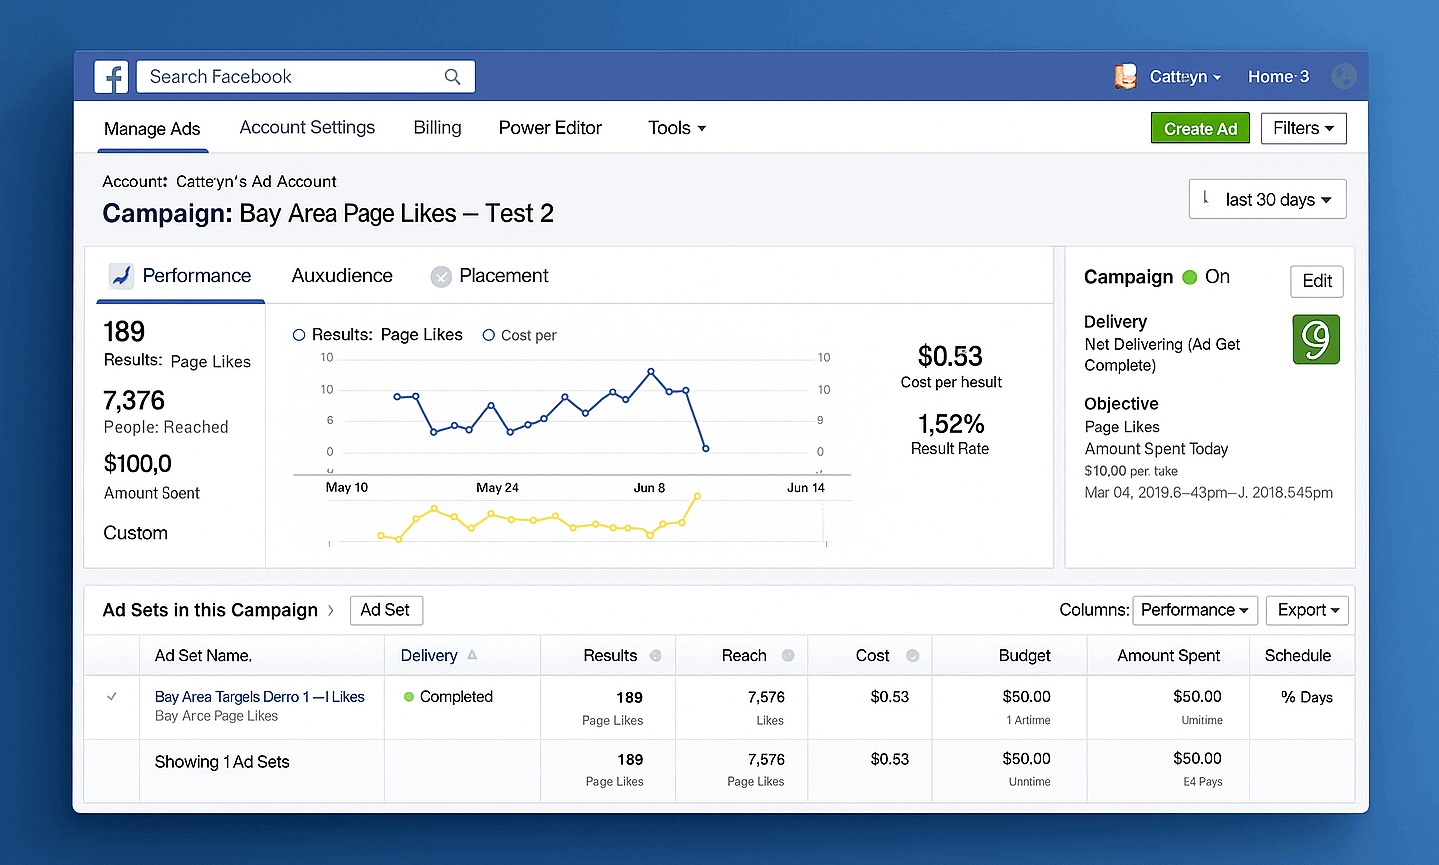This screenshot has height=865, width=1439.
Task: Click the Cost column info icon
Action: (912, 656)
